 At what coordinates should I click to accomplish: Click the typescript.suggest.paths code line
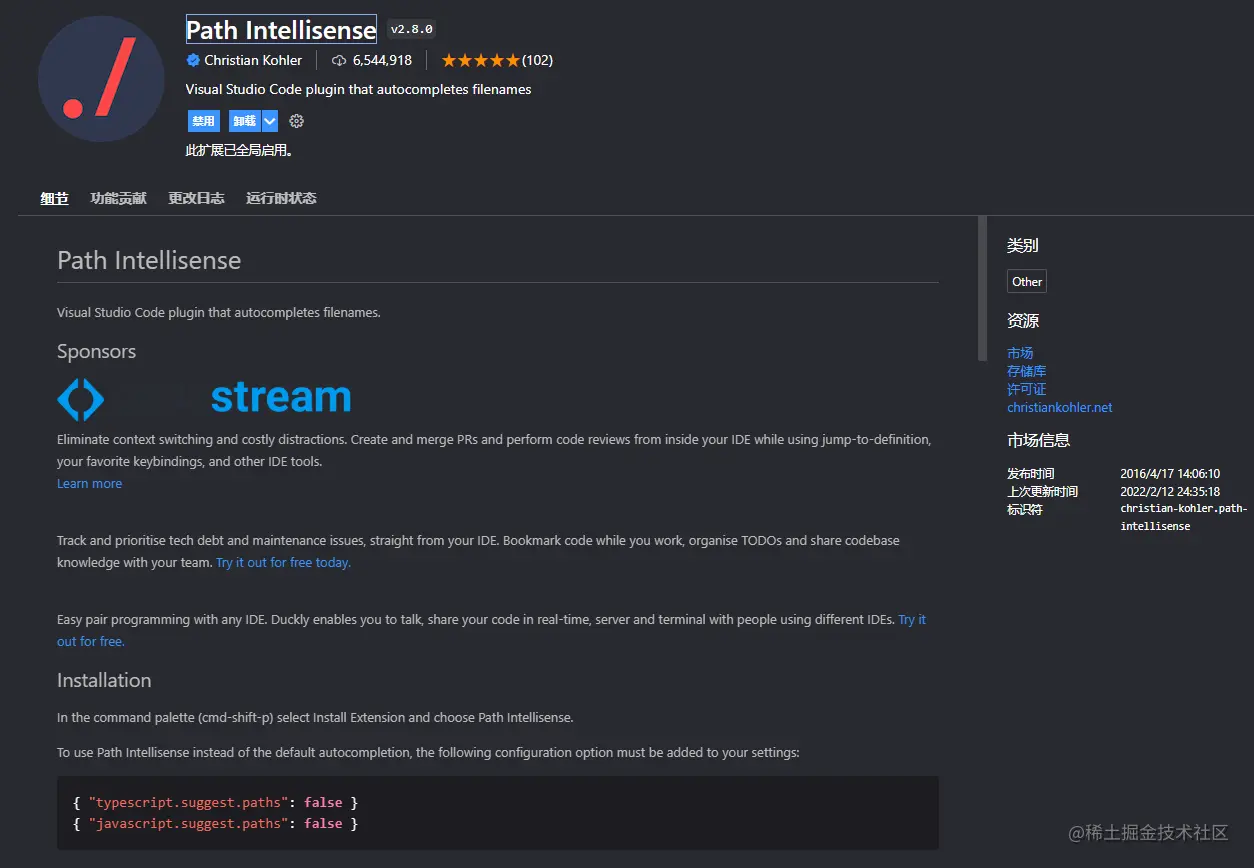(x=215, y=802)
